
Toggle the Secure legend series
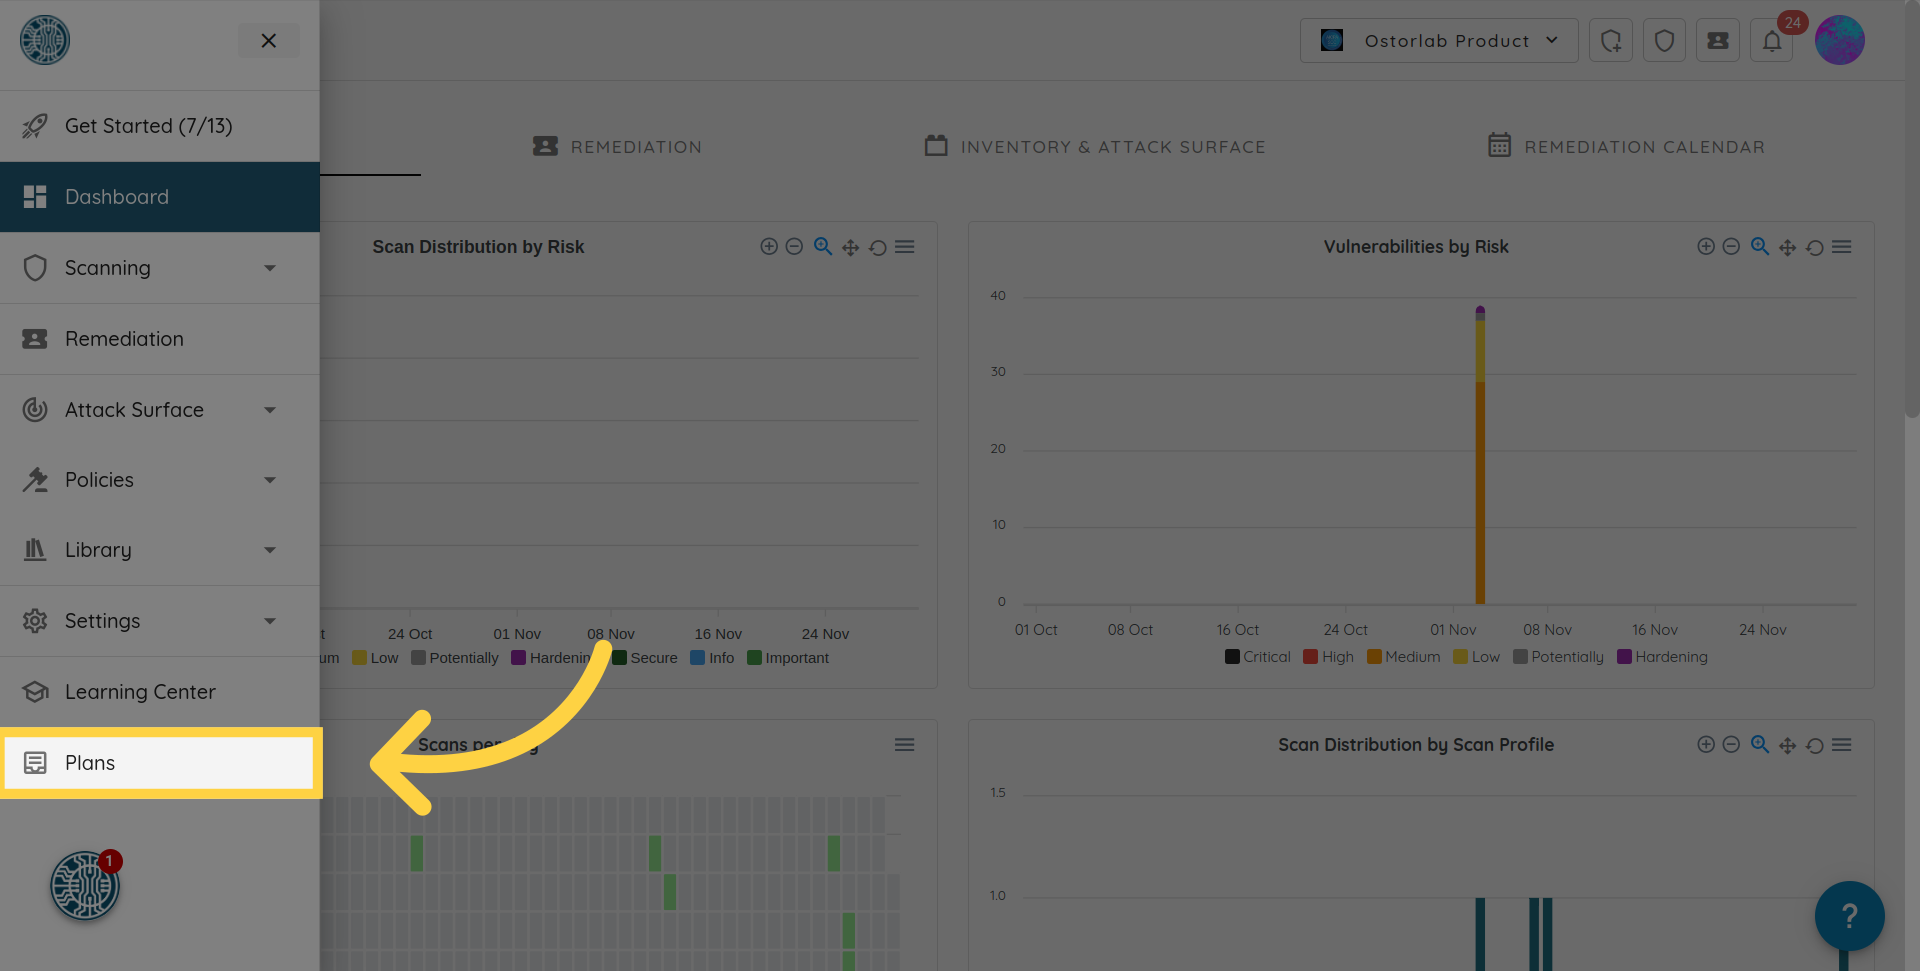pos(645,658)
